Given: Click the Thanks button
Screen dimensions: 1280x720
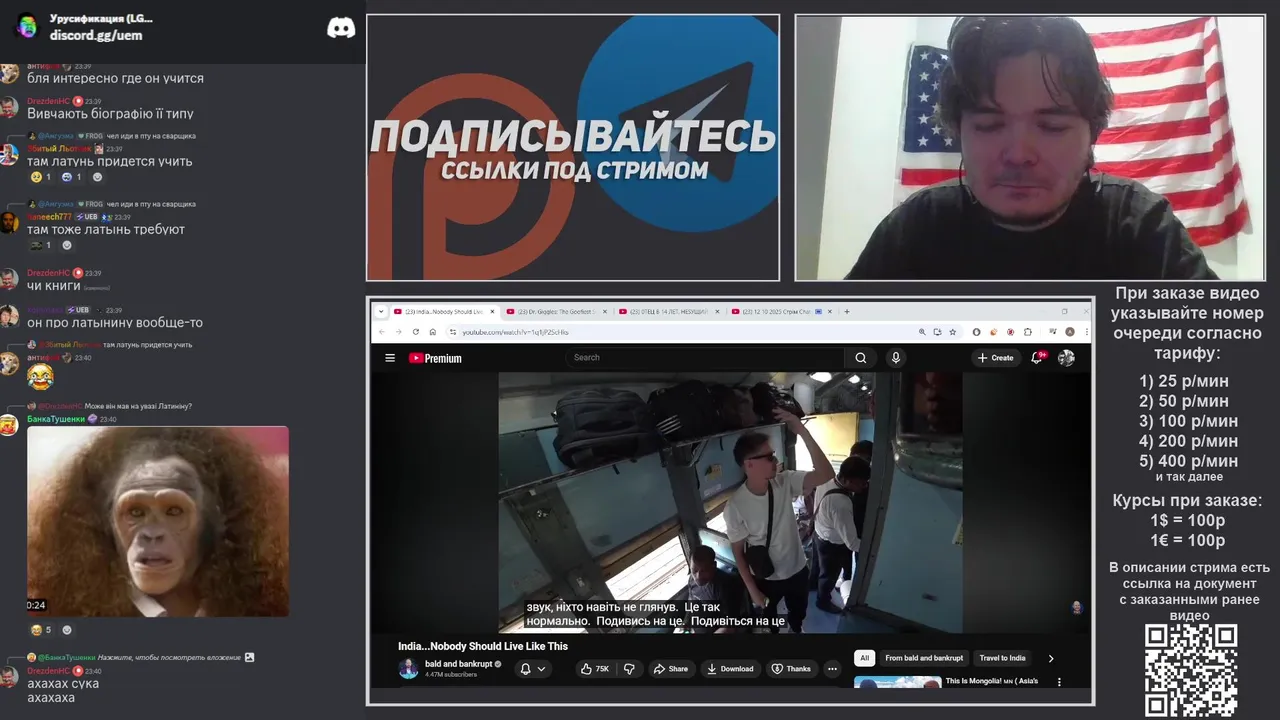Looking at the screenshot, I should (792, 669).
